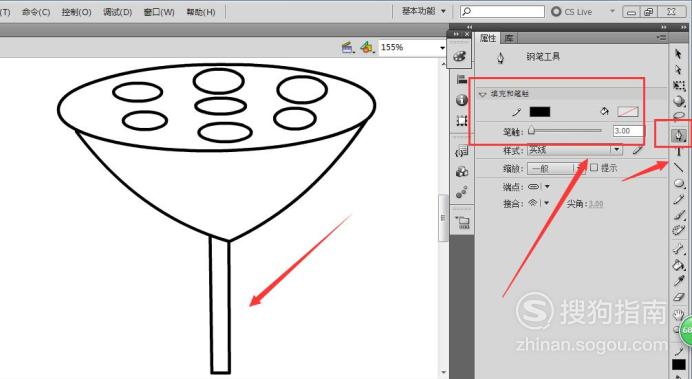Select the Subselection tool

click(x=678, y=70)
